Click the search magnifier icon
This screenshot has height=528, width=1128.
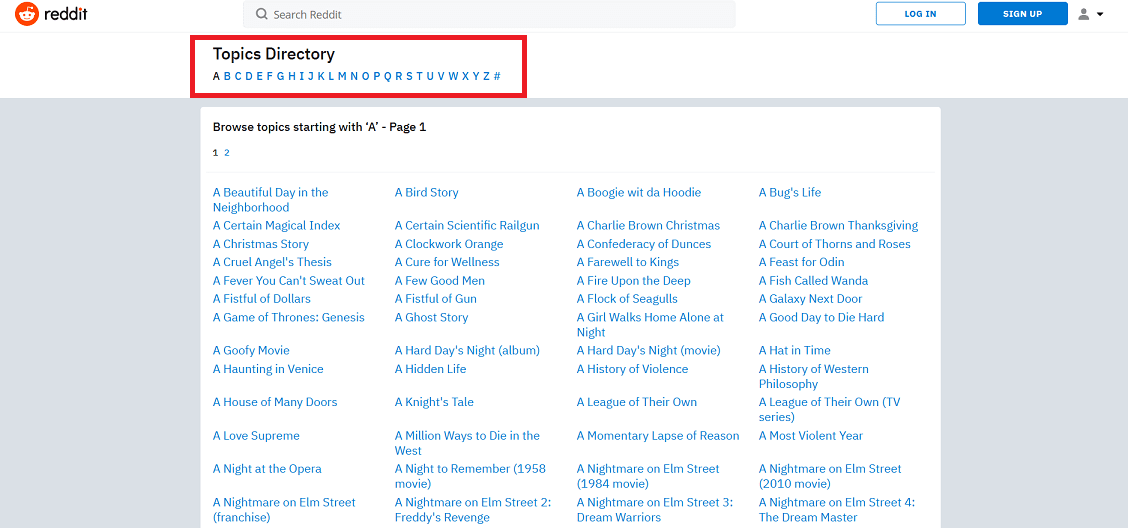[x=262, y=14]
